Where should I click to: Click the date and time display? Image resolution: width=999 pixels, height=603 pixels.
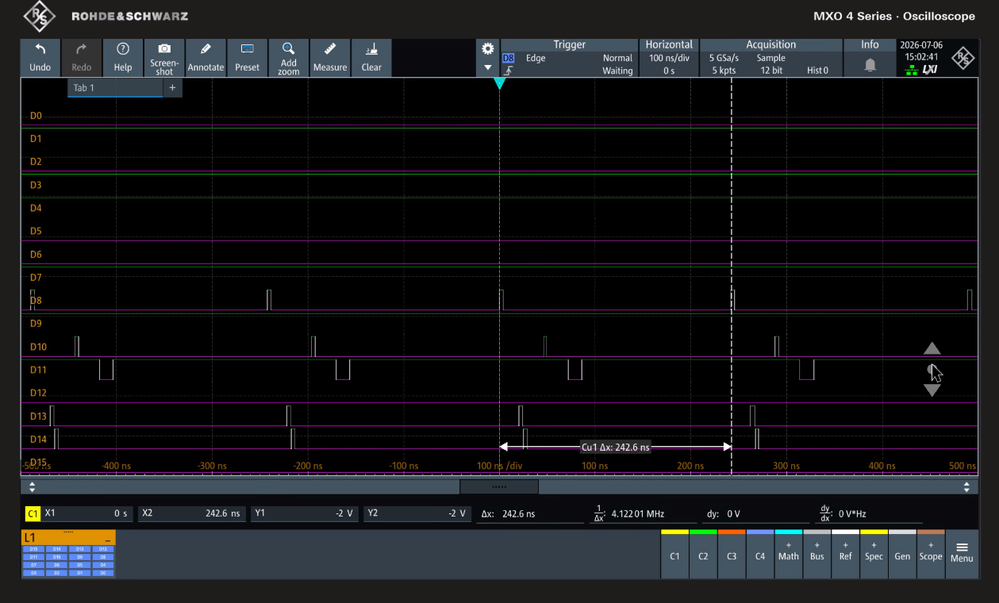(921, 51)
